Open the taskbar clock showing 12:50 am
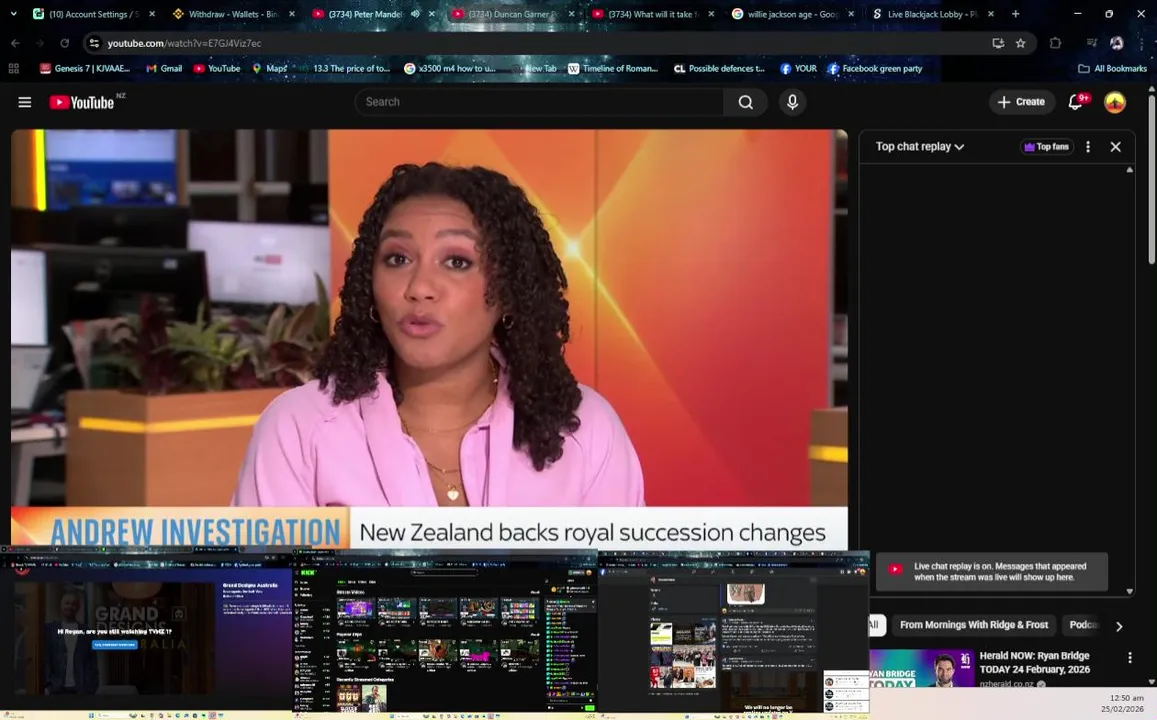 (1123, 703)
